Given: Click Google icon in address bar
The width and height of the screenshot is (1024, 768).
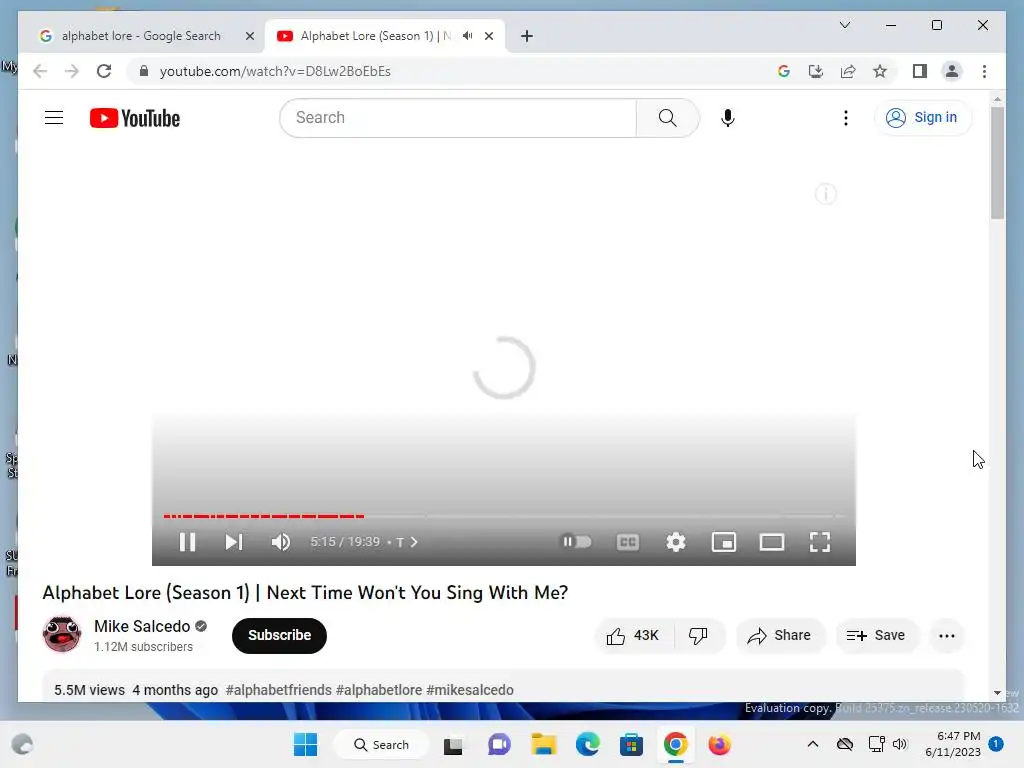Looking at the screenshot, I should pyautogui.click(x=784, y=71).
